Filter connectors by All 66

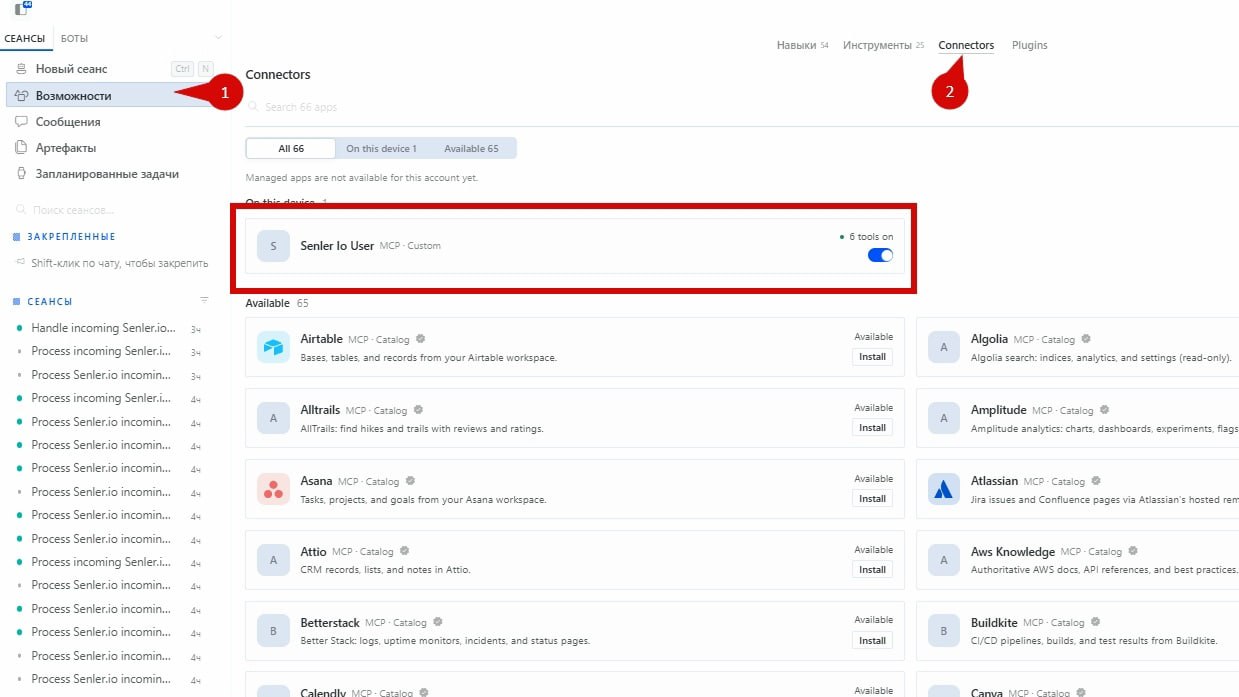291,148
